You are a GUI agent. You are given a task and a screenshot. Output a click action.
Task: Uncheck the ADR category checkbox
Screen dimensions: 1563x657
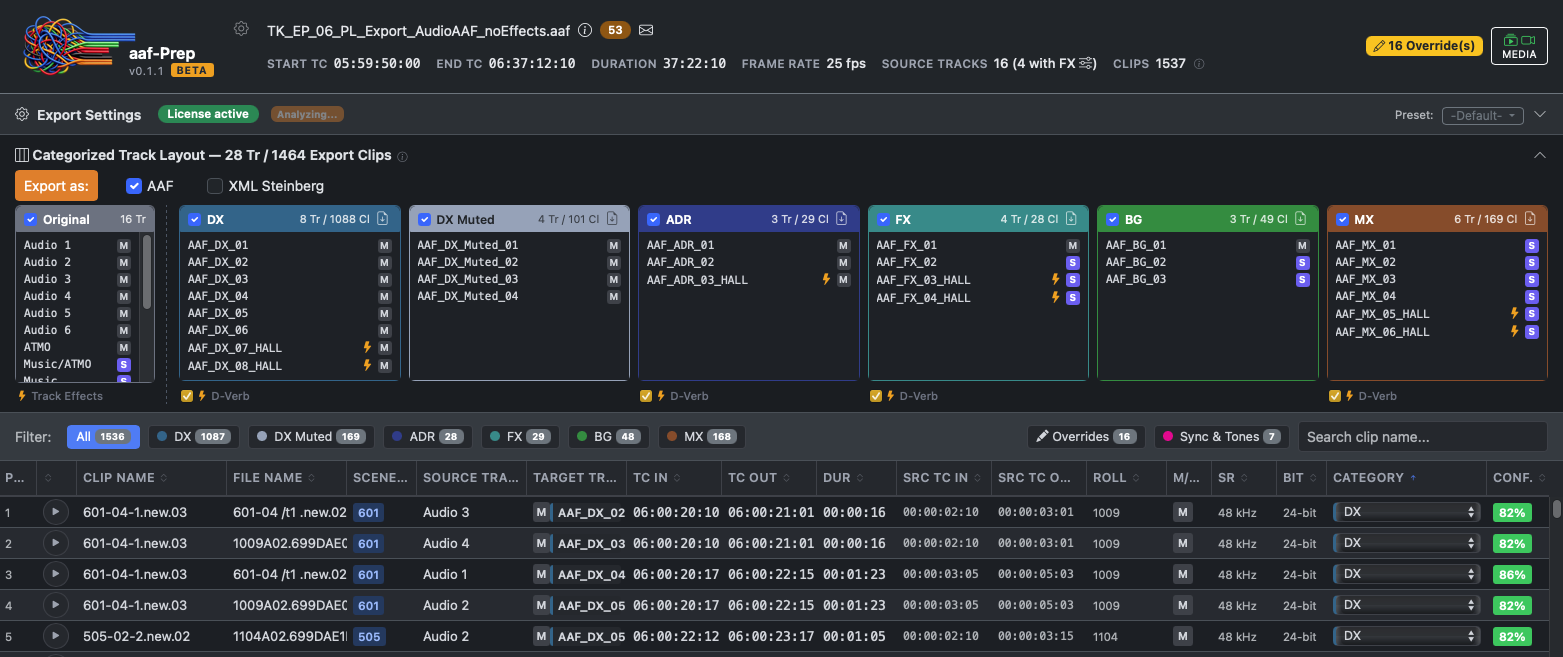[654, 219]
